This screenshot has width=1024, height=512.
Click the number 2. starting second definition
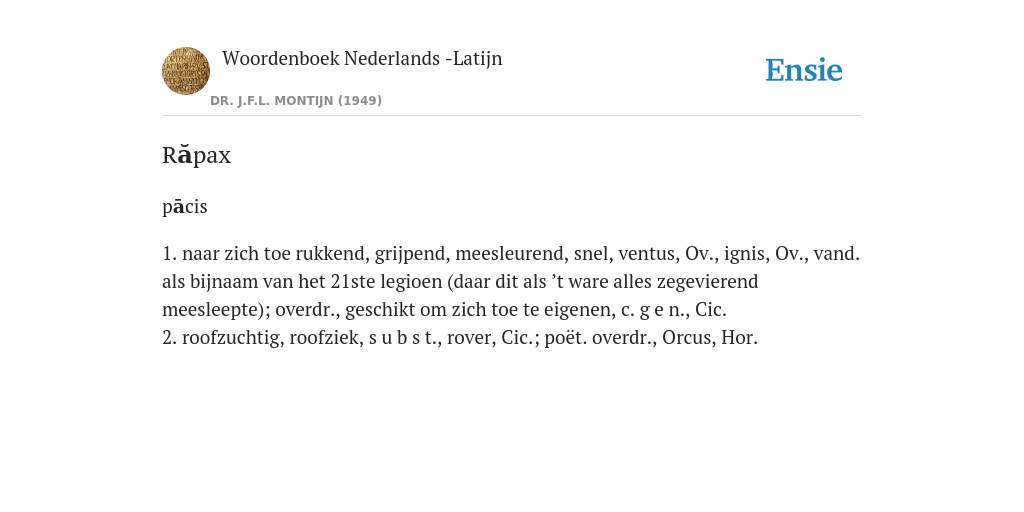169,338
